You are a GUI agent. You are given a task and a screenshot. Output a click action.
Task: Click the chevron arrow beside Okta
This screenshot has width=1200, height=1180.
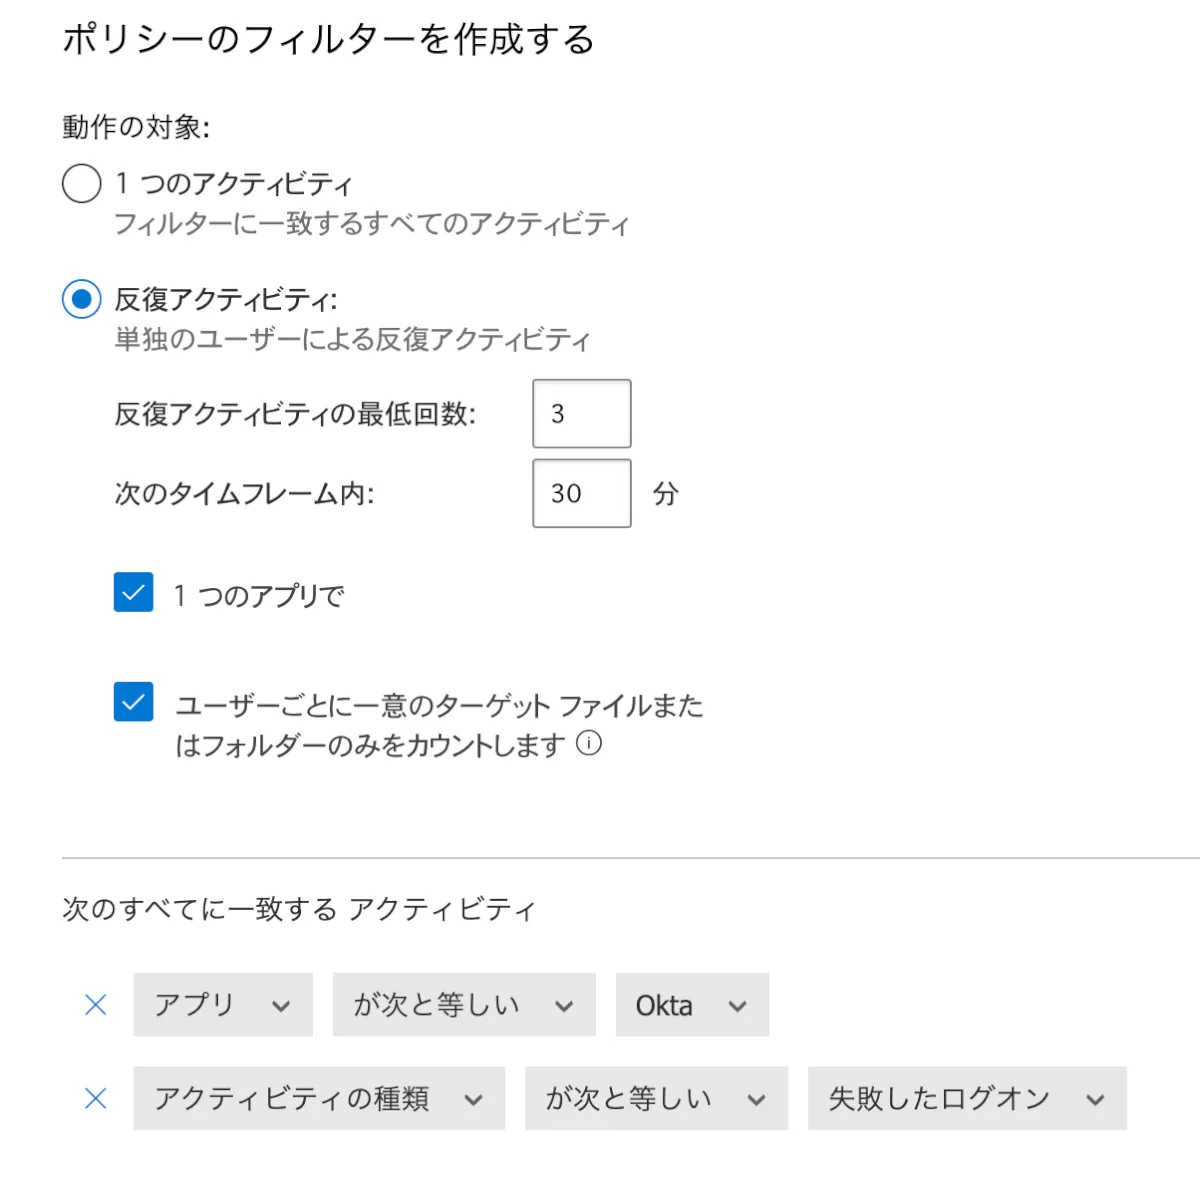[x=738, y=1006]
